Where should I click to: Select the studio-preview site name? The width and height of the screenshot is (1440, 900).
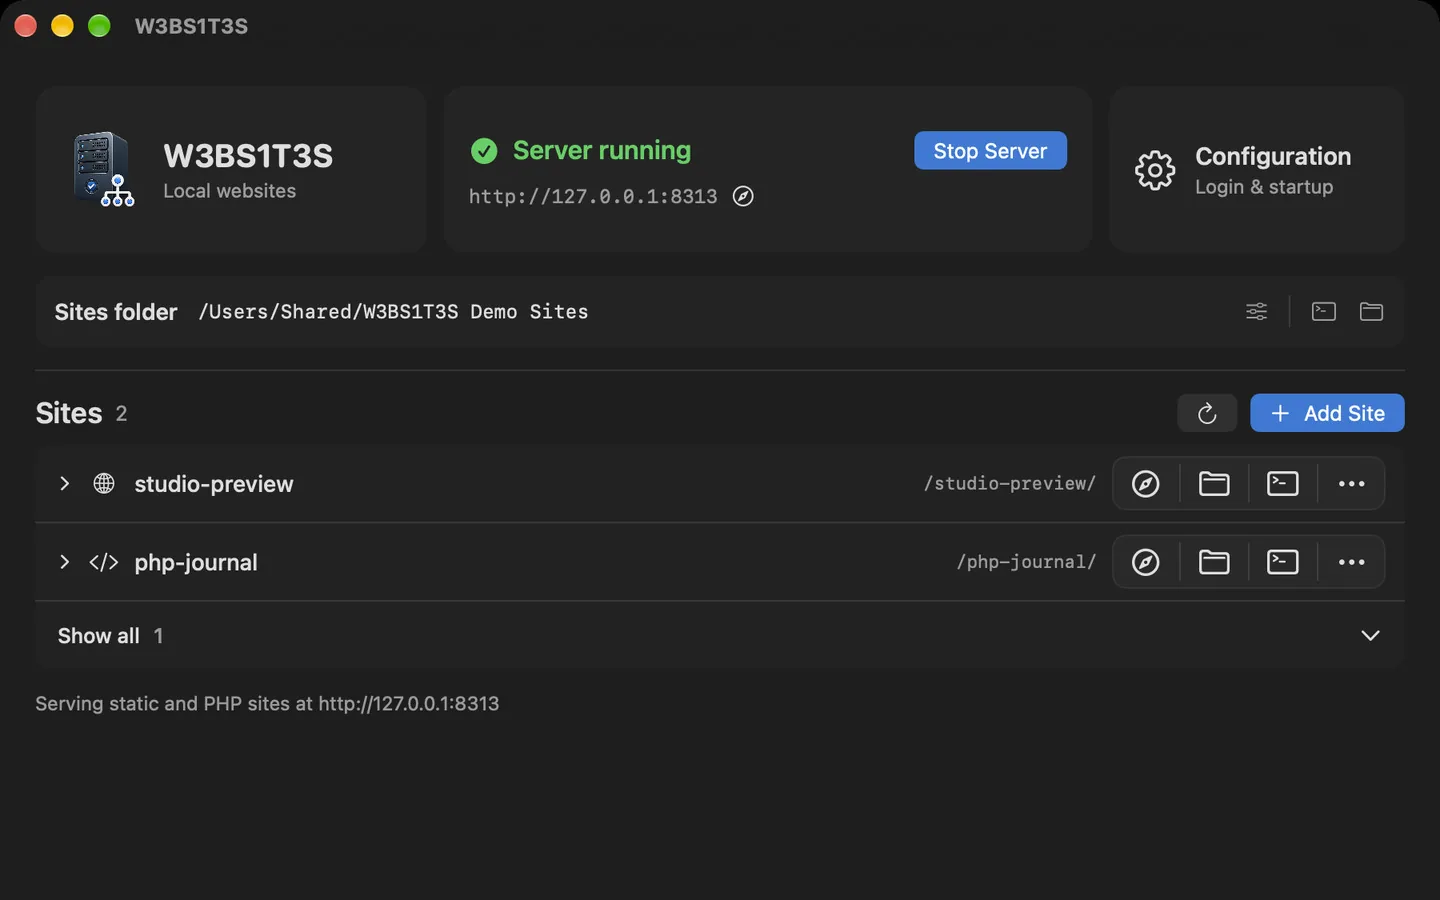[x=214, y=484]
